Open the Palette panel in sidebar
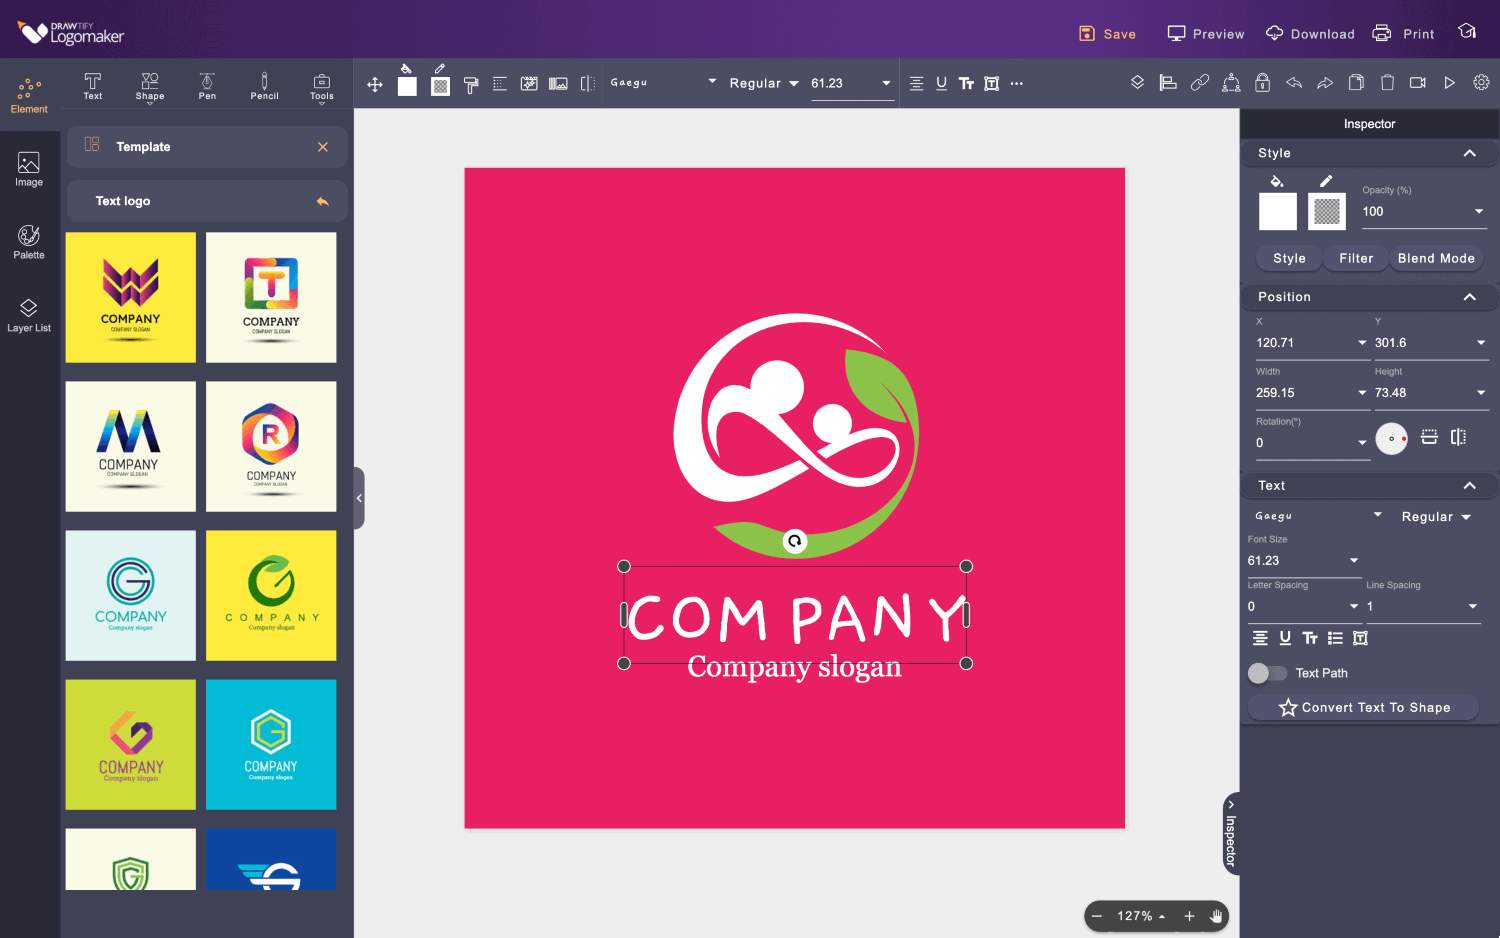Viewport: 1500px width, 938px height. point(29,242)
